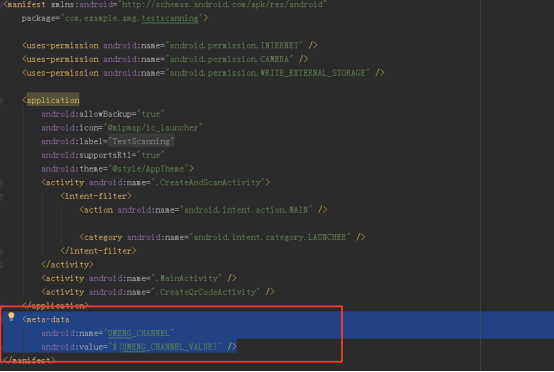Viewport: 554px width, 372px height.
Task: Click the closing activity tag
Action: tap(67, 265)
